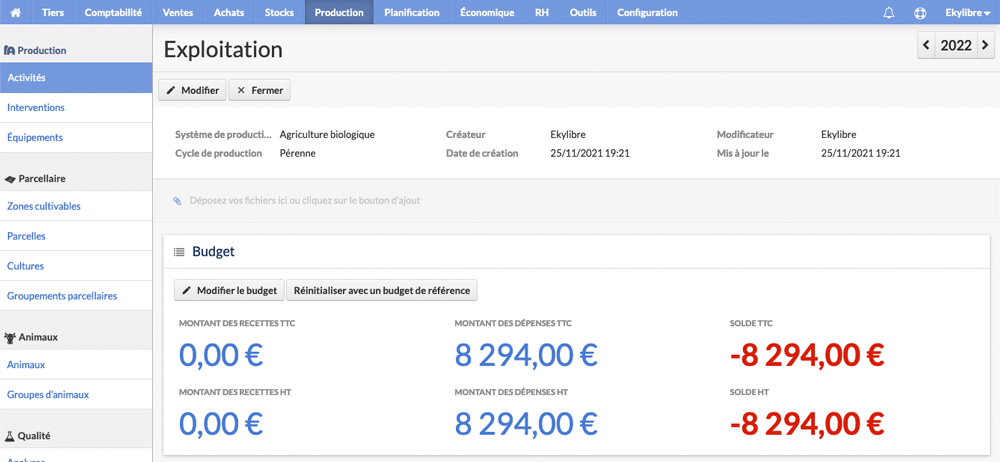1000x462 pixels.
Task: Go to the home icon in navbar
Action: pos(16,12)
